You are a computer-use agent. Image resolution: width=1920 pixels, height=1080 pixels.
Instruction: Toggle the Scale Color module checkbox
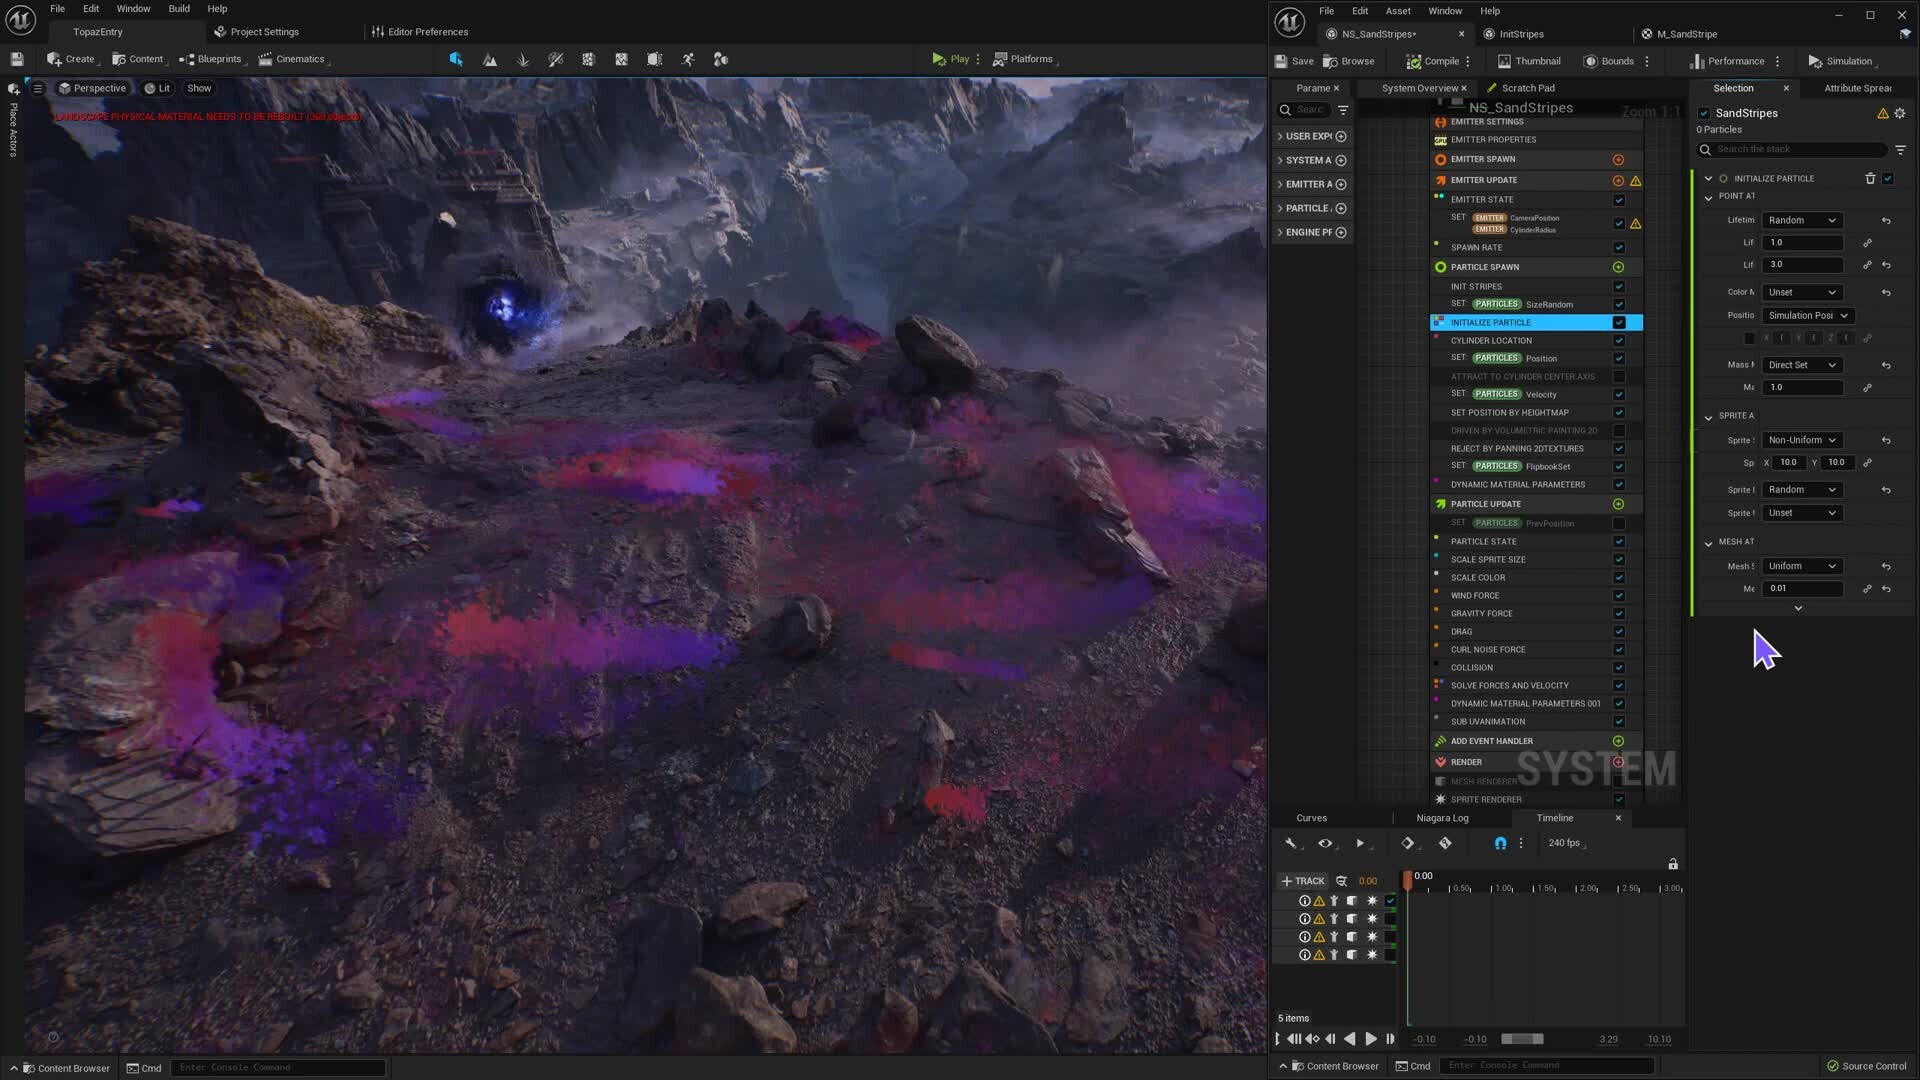click(x=1619, y=577)
